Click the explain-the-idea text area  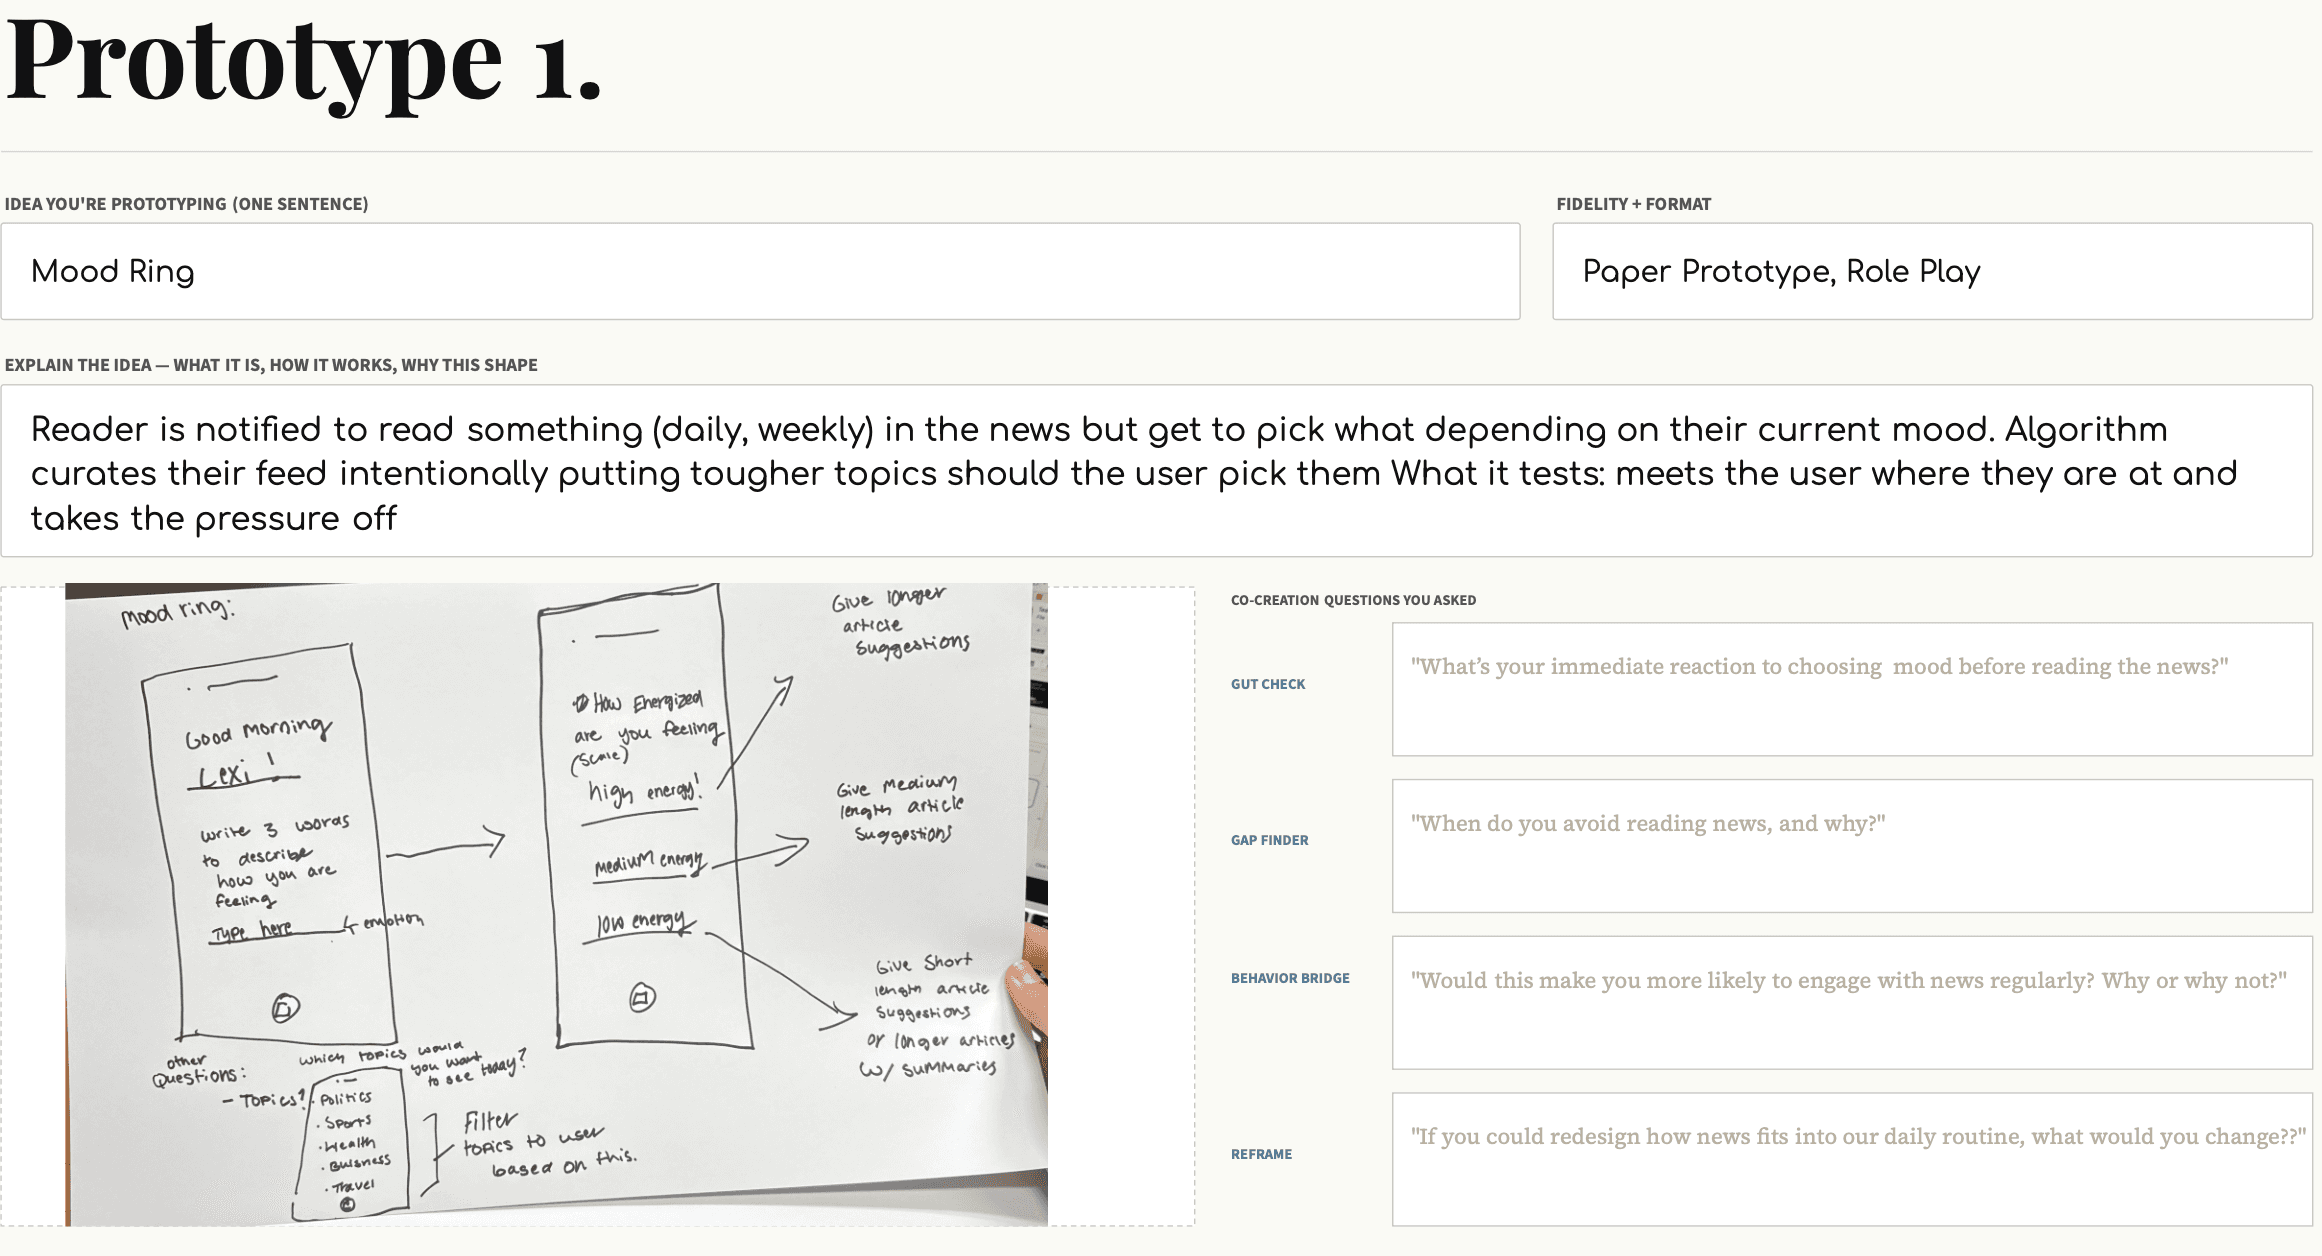1157,471
